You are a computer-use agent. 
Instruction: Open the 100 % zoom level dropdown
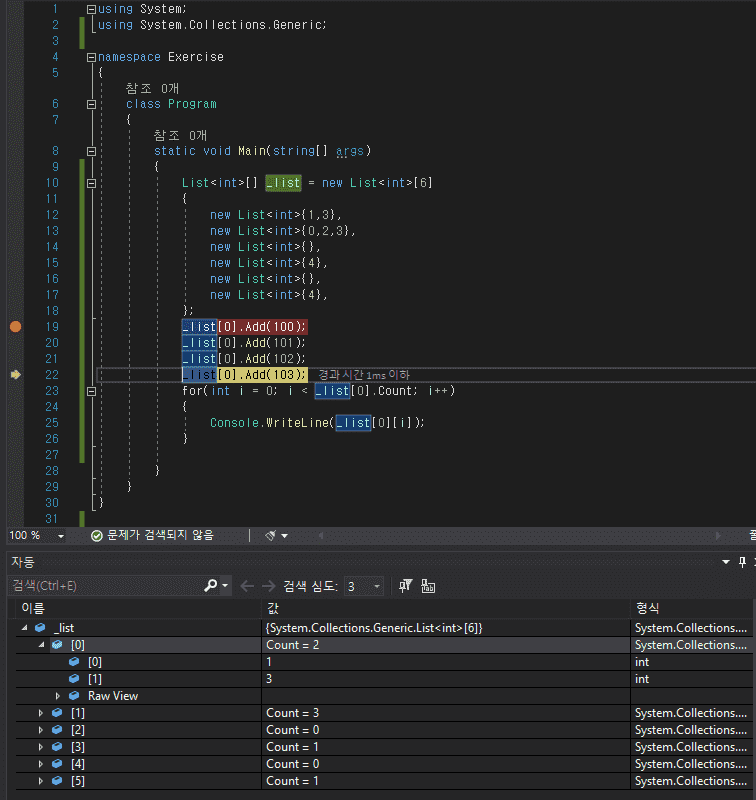tap(61, 536)
